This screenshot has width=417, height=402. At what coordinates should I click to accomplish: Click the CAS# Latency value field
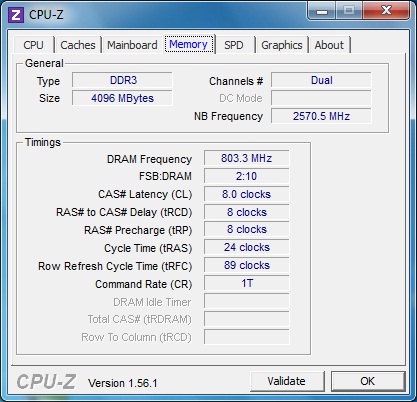click(x=247, y=194)
